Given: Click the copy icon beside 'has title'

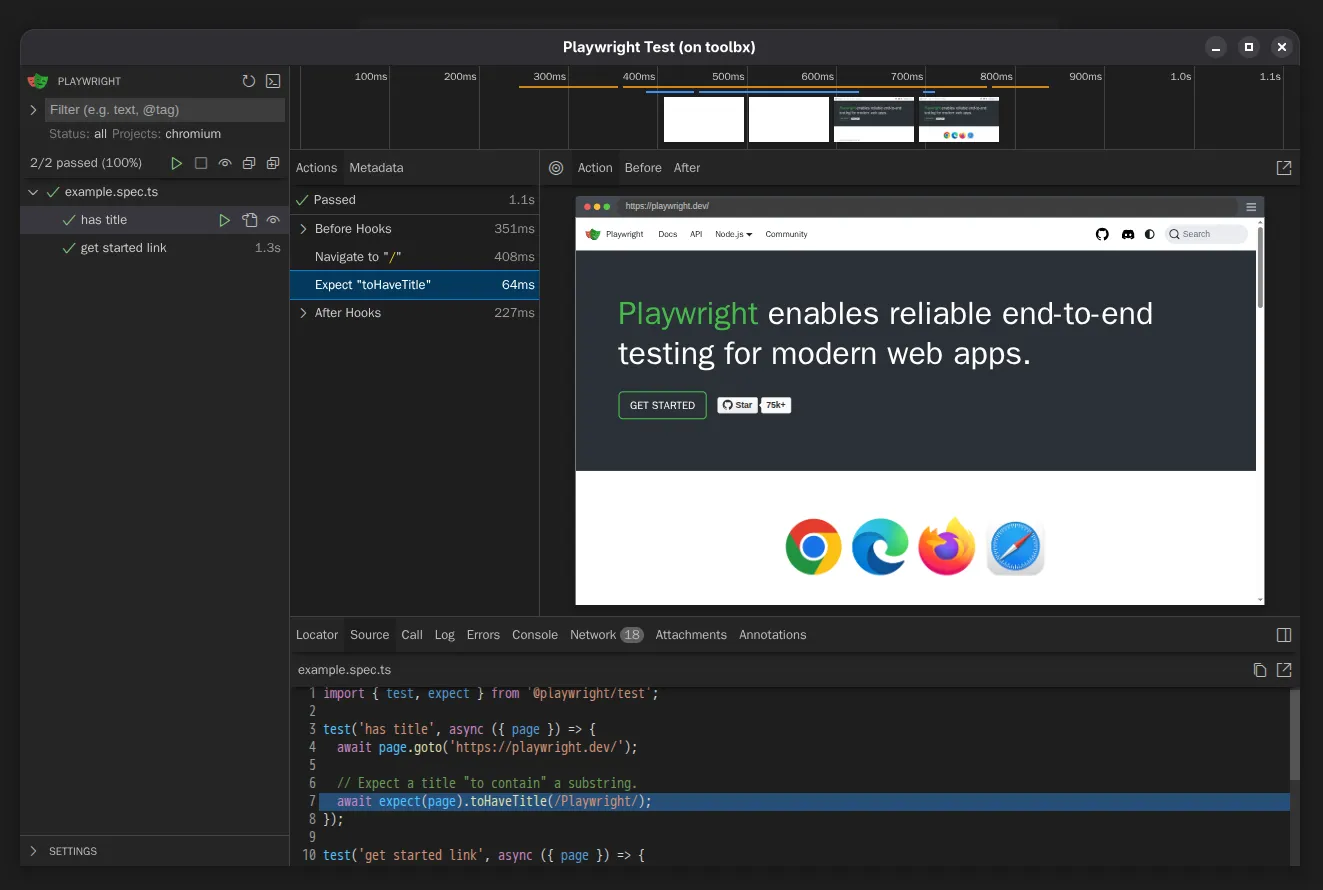Looking at the screenshot, I should click(x=248, y=219).
